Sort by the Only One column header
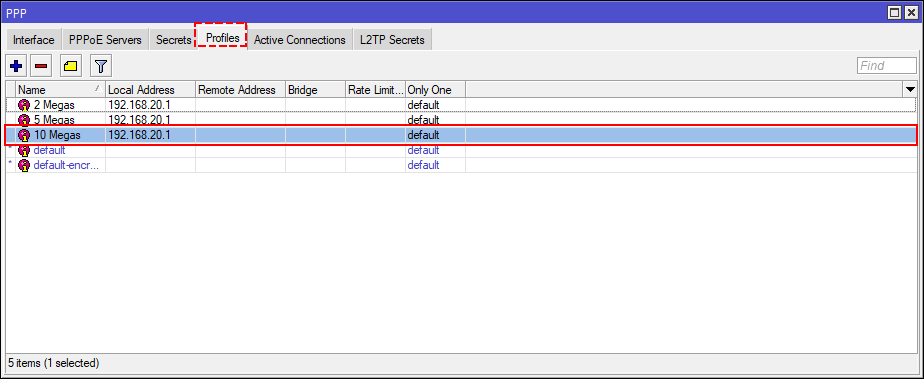The image size is (924, 379). (x=435, y=90)
